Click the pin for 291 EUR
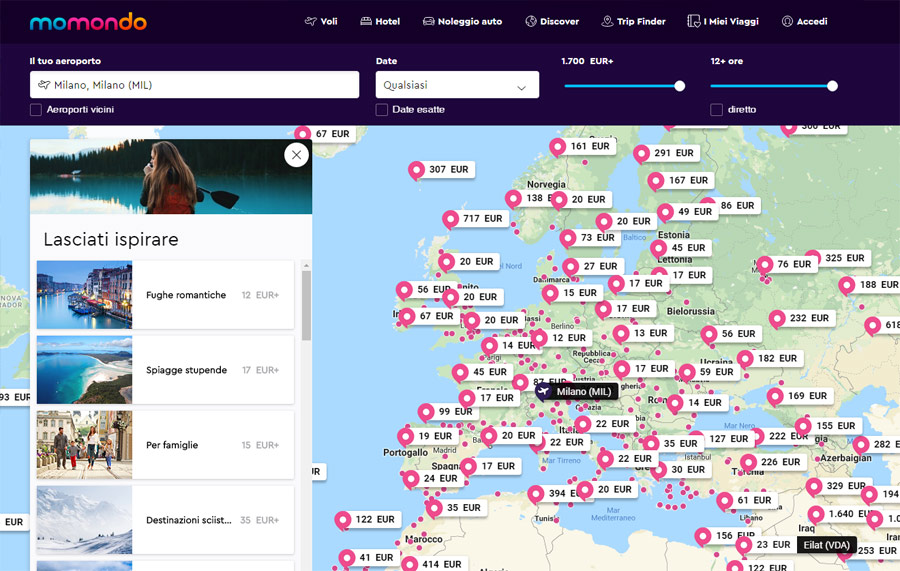Image resolution: width=900 pixels, height=571 pixels. click(x=641, y=154)
